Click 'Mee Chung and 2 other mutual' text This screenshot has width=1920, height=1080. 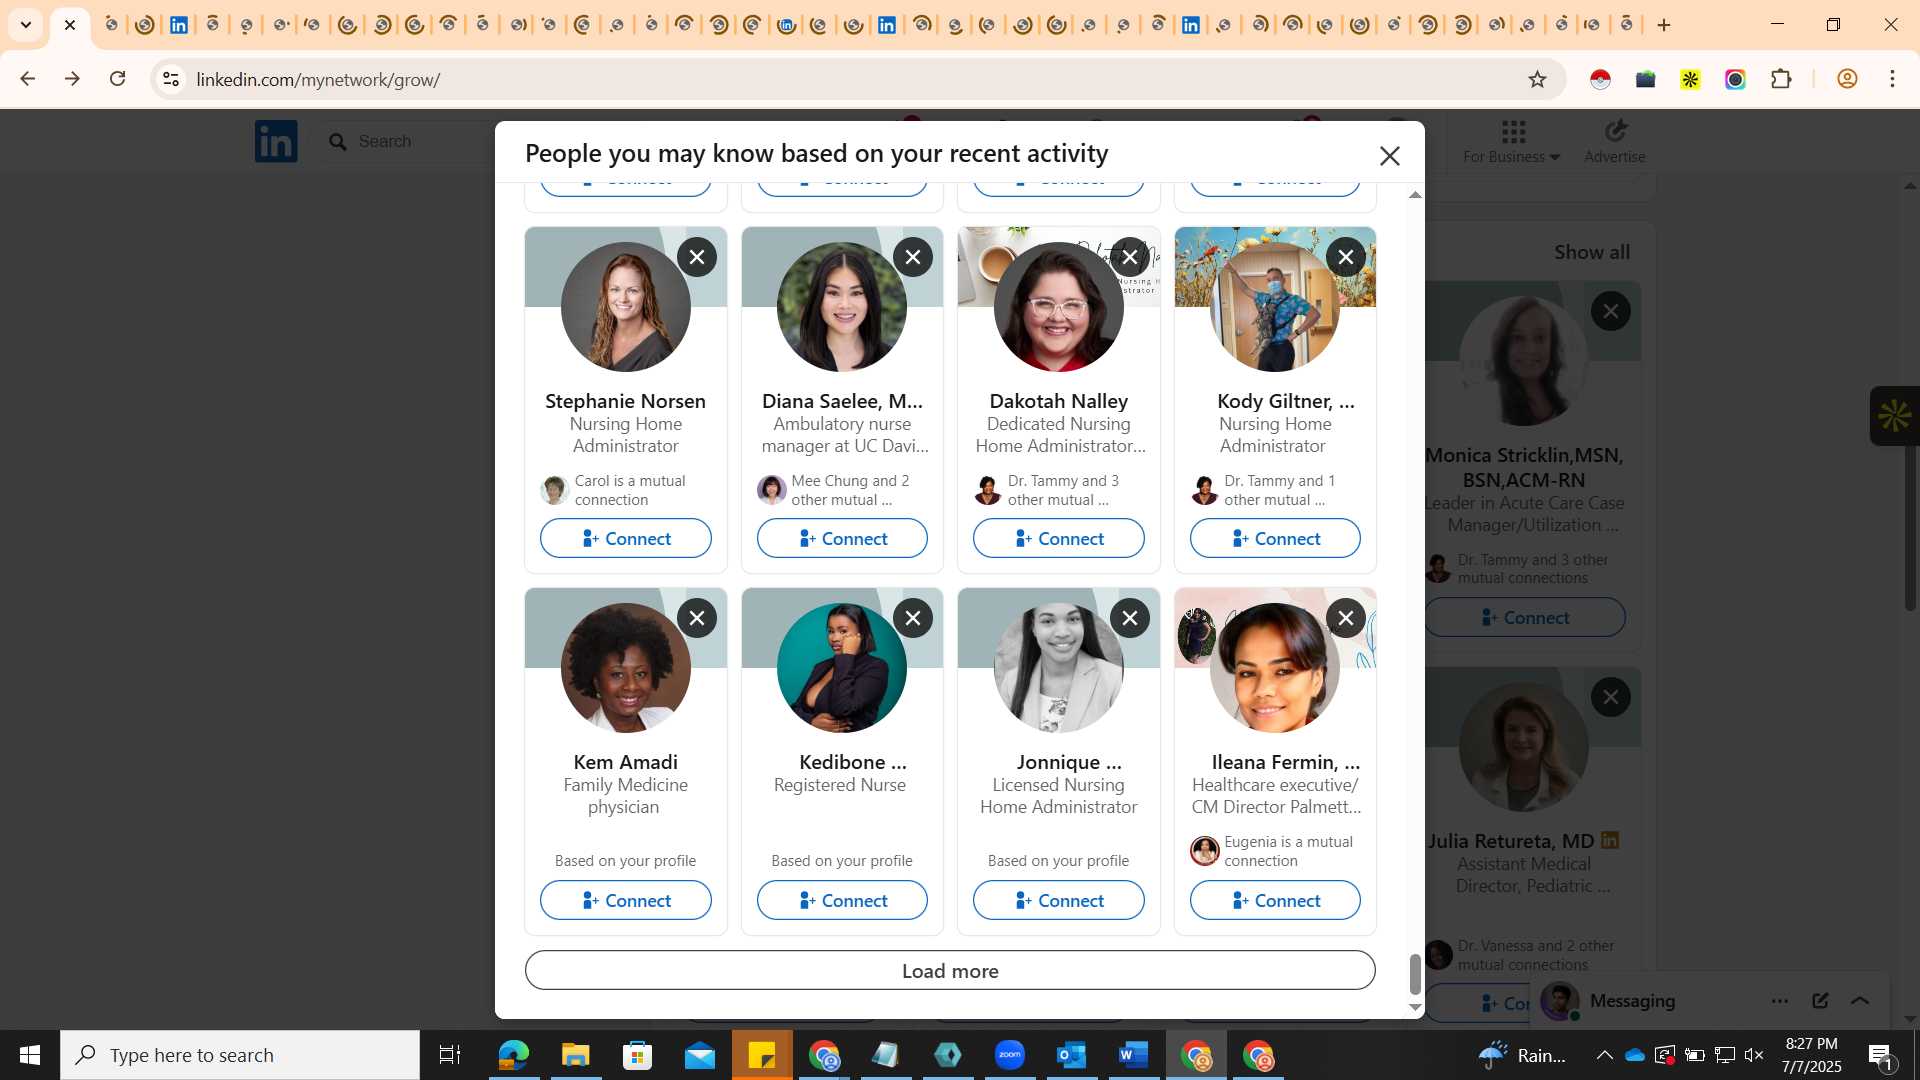[x=850, y=490]
